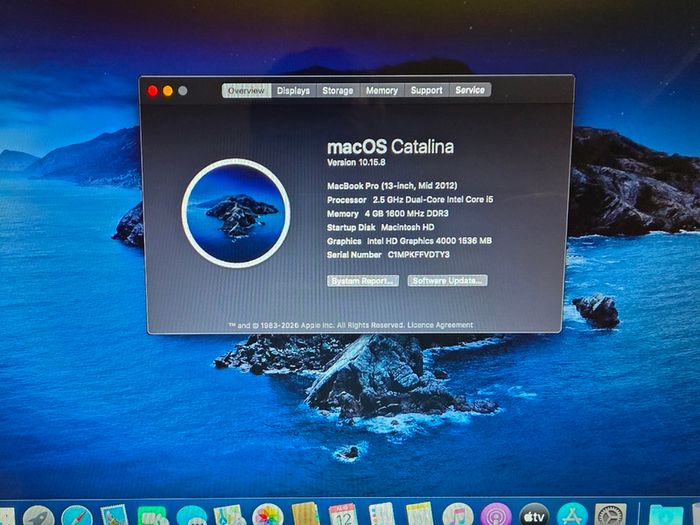Click the Intel HD Graphics 4000 1536 MB text

[x=429, y=241]
